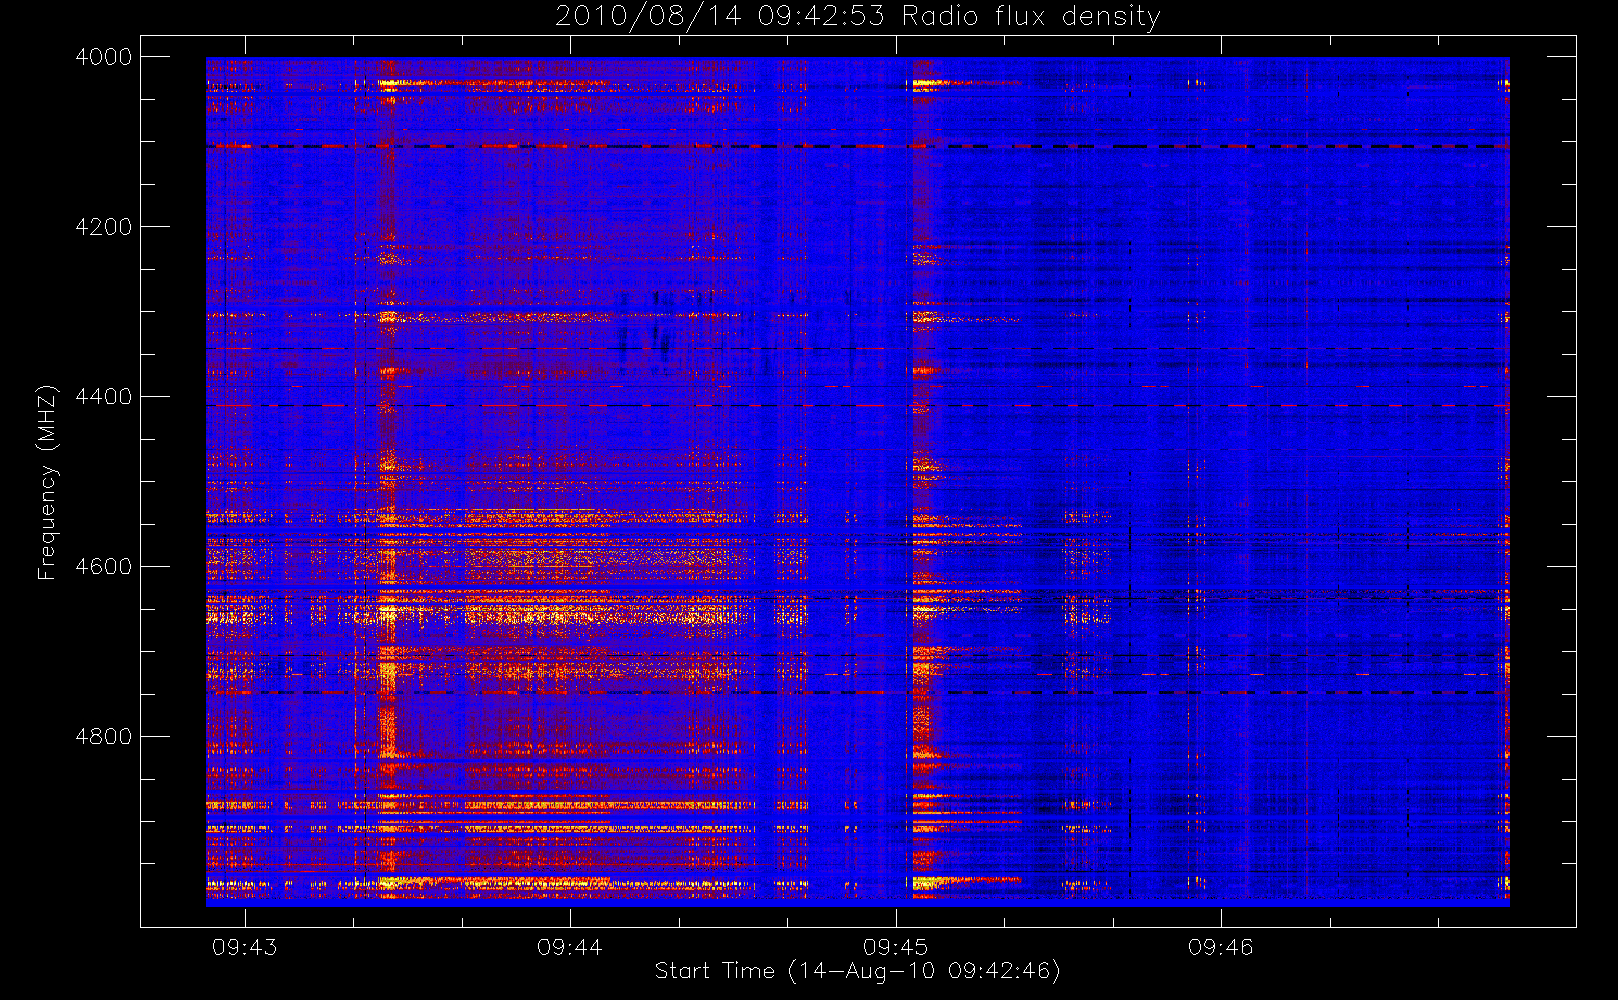Screen dimensions: 1618x1000
Task: Click the 4800 frequency tick label
Action: point(104,737)
